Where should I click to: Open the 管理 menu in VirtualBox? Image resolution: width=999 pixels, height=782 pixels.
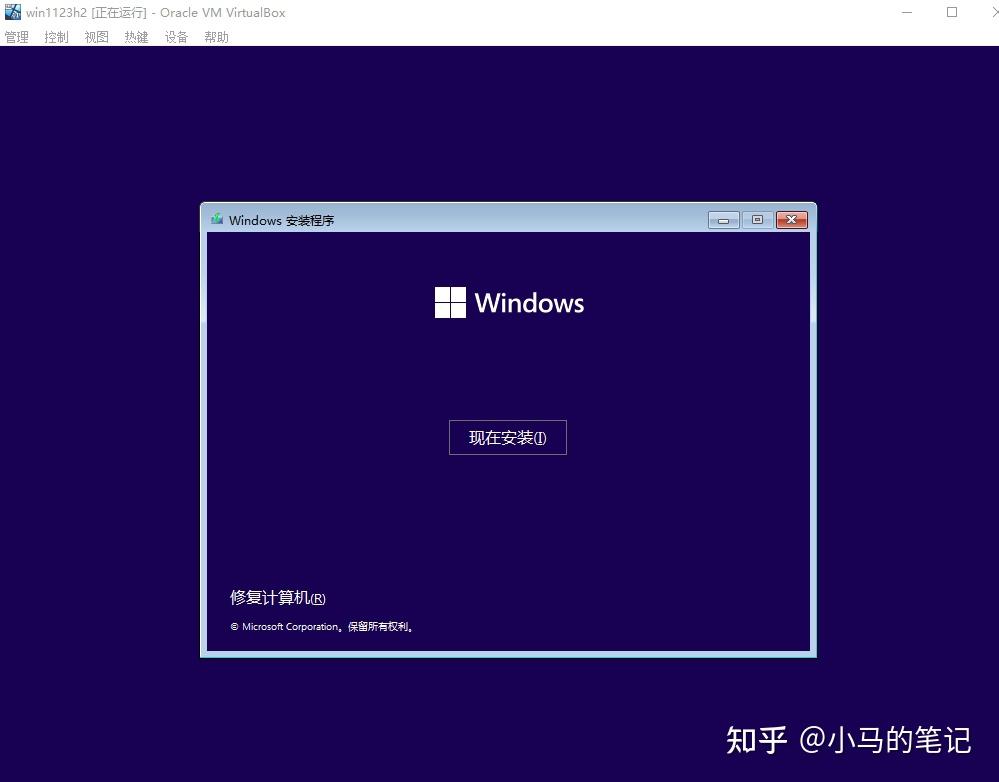[x=16, y=37]
